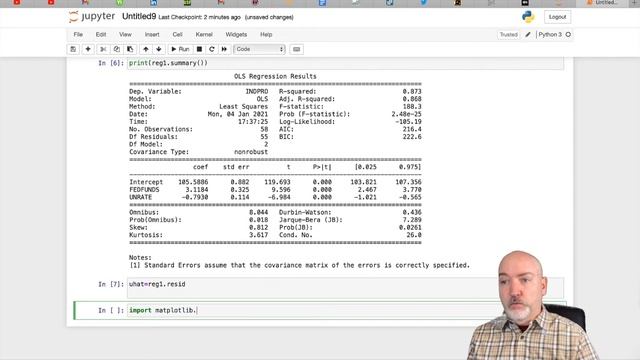
Task: Move selected cell down arrow
Action: click(x=159, y=49)
